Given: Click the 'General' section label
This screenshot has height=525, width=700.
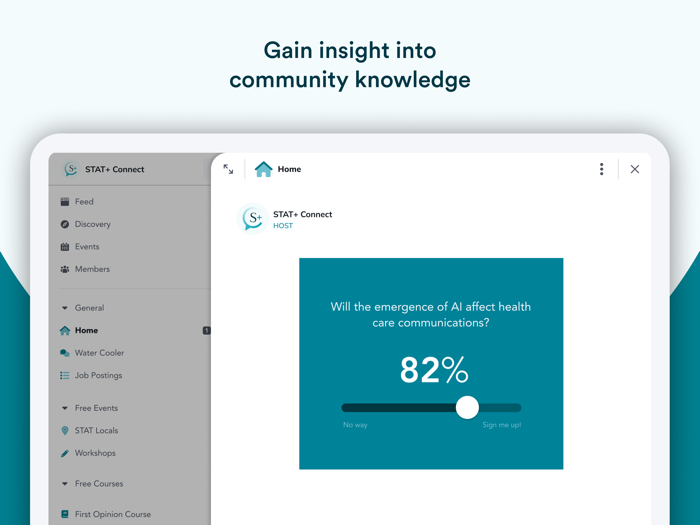Looking at the screenshot, I should click(x=89, y=308).
